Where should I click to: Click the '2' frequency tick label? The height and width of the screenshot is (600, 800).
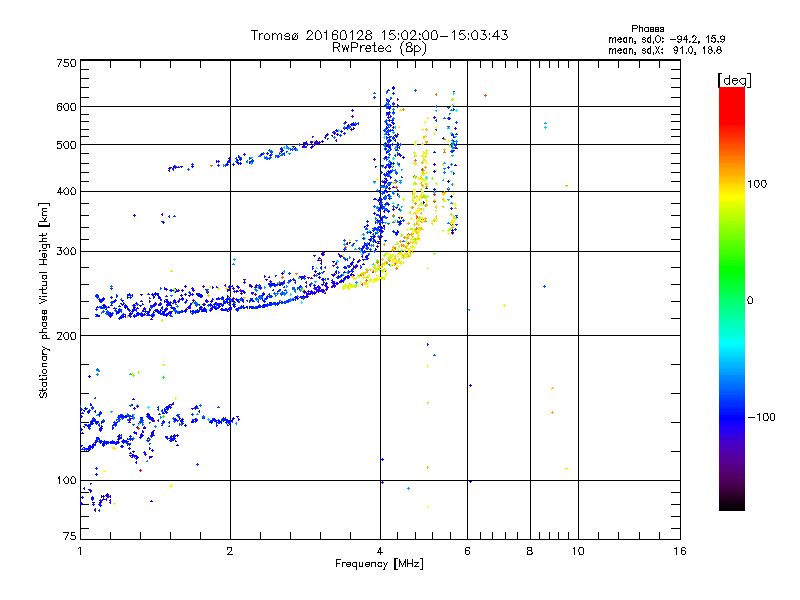(x=230, y=551)
